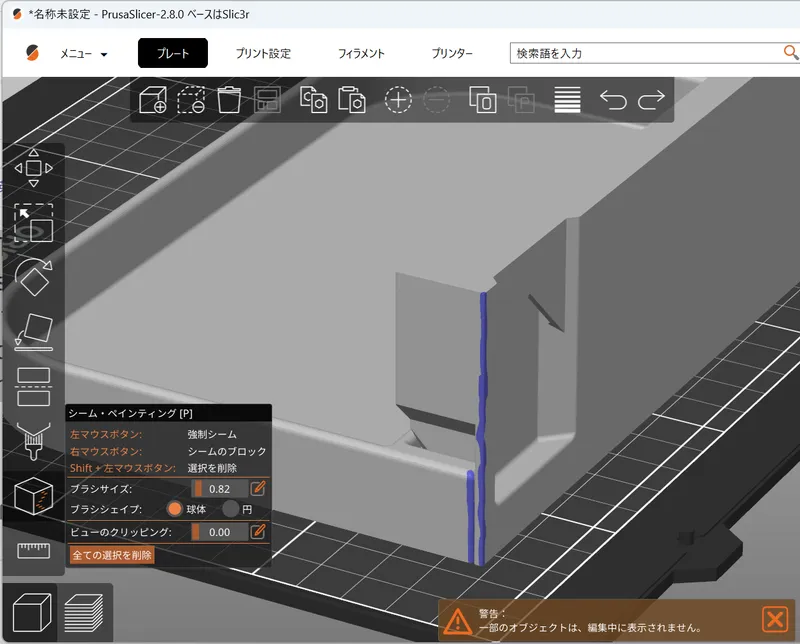This screenshot has width=800, height=644.
Task: Select the 円 brush shape
Action: point(231,509)
